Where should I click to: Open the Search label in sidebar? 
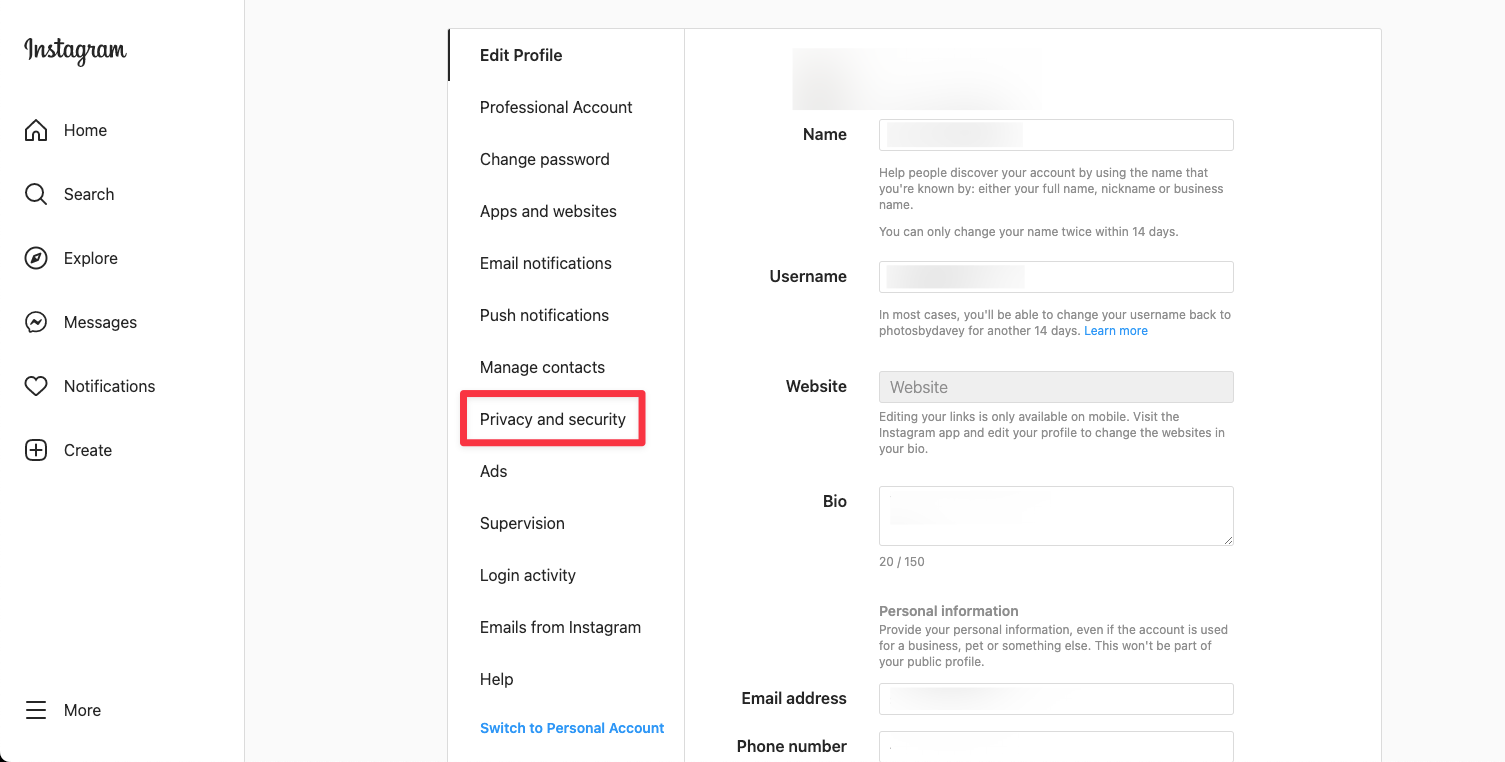[89, 194]
